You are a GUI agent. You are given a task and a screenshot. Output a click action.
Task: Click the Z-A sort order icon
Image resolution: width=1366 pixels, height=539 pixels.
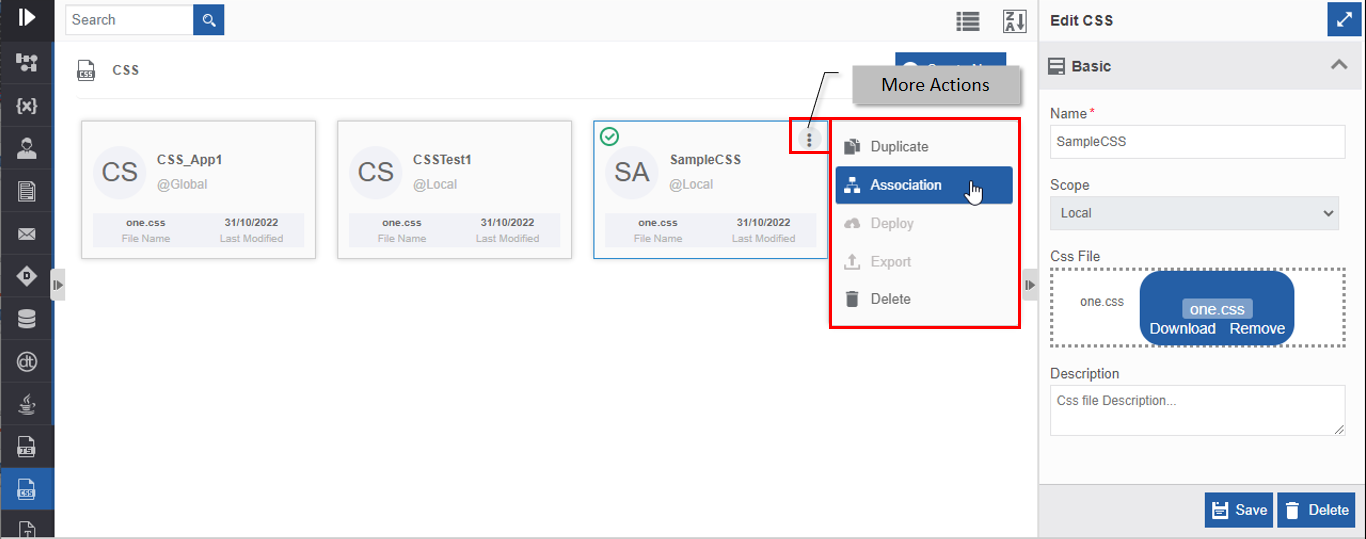(x=1015, y=21)
